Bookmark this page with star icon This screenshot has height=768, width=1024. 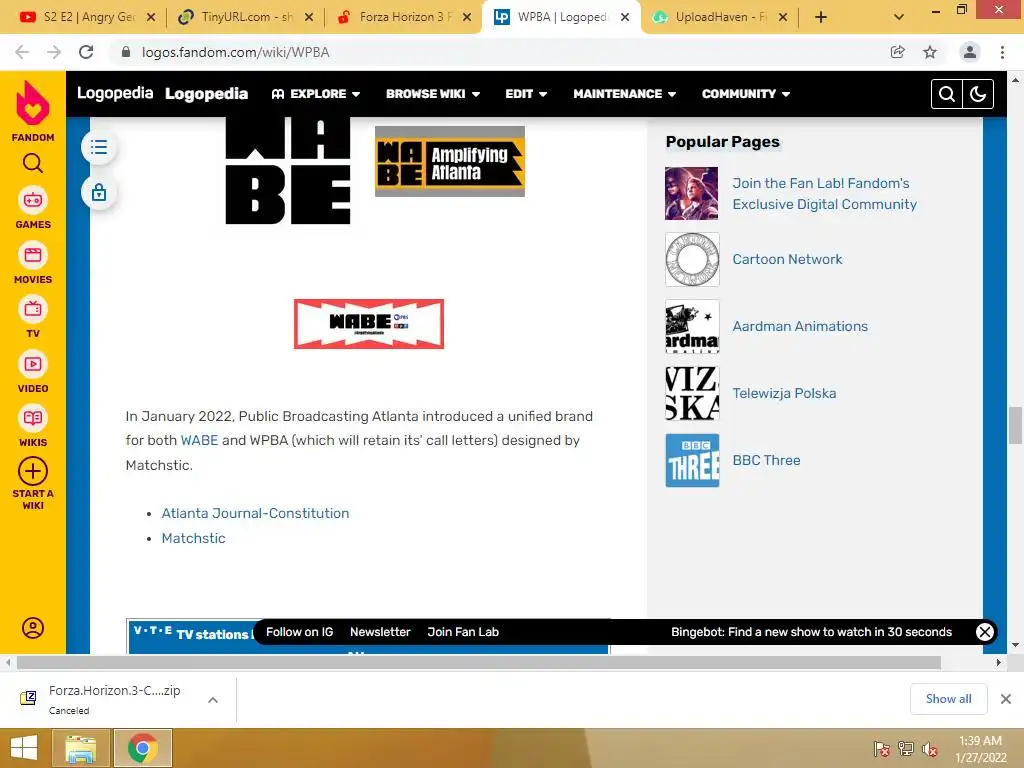coord(930,52)
